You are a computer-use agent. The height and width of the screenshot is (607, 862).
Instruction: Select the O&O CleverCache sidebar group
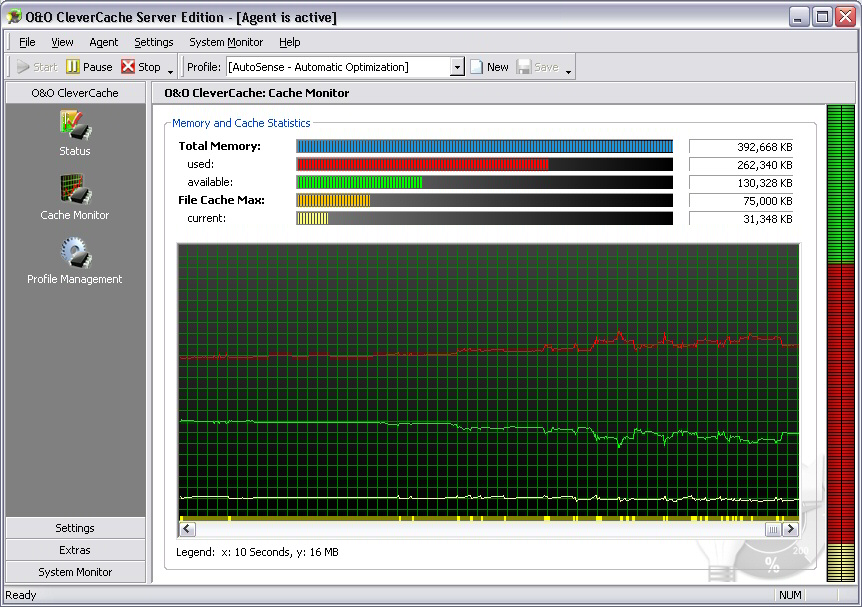tap(75, 93)
